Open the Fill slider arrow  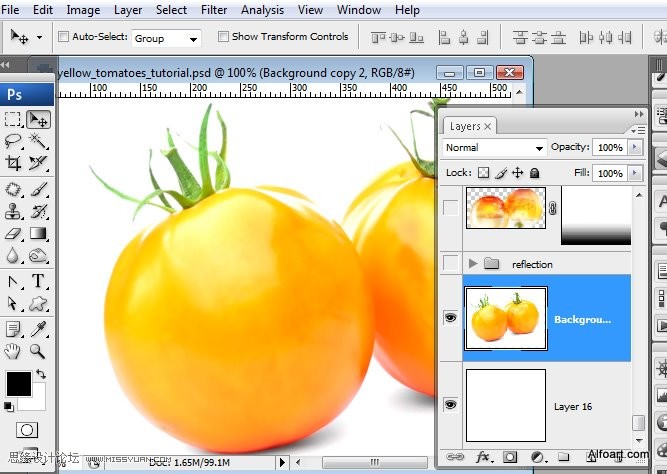coord(635,173)
